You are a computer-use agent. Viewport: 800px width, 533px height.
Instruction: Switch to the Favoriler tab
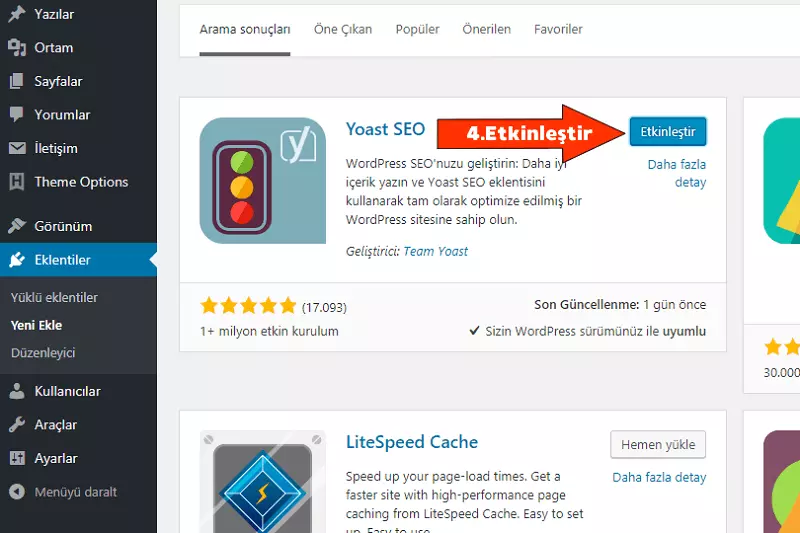(x=558, y=30)
